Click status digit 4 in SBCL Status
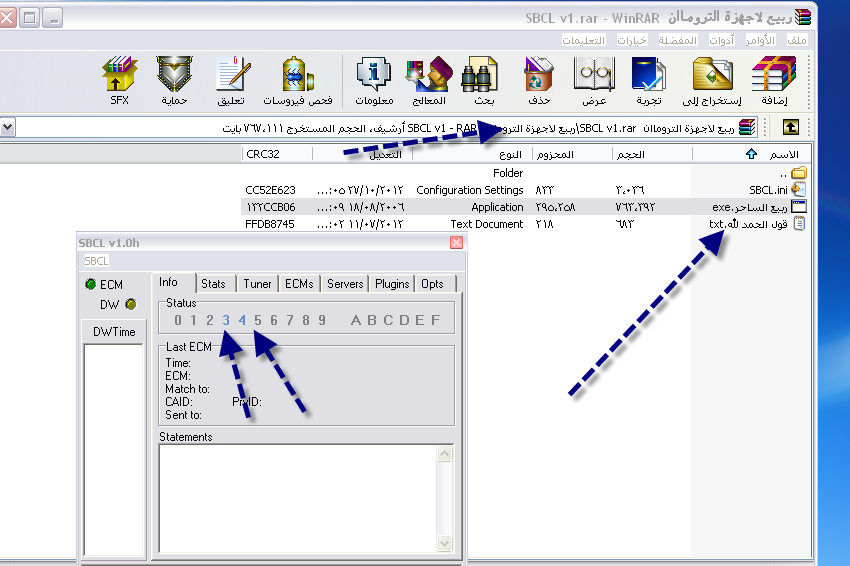 [242, 320]
